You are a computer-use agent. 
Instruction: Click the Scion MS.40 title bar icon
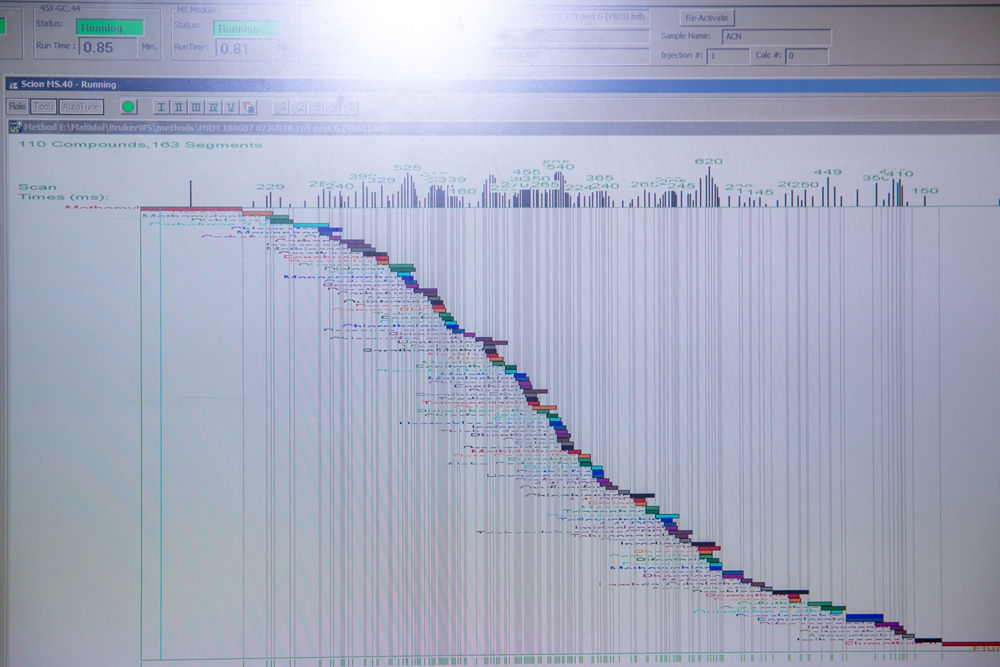(11, 84)
